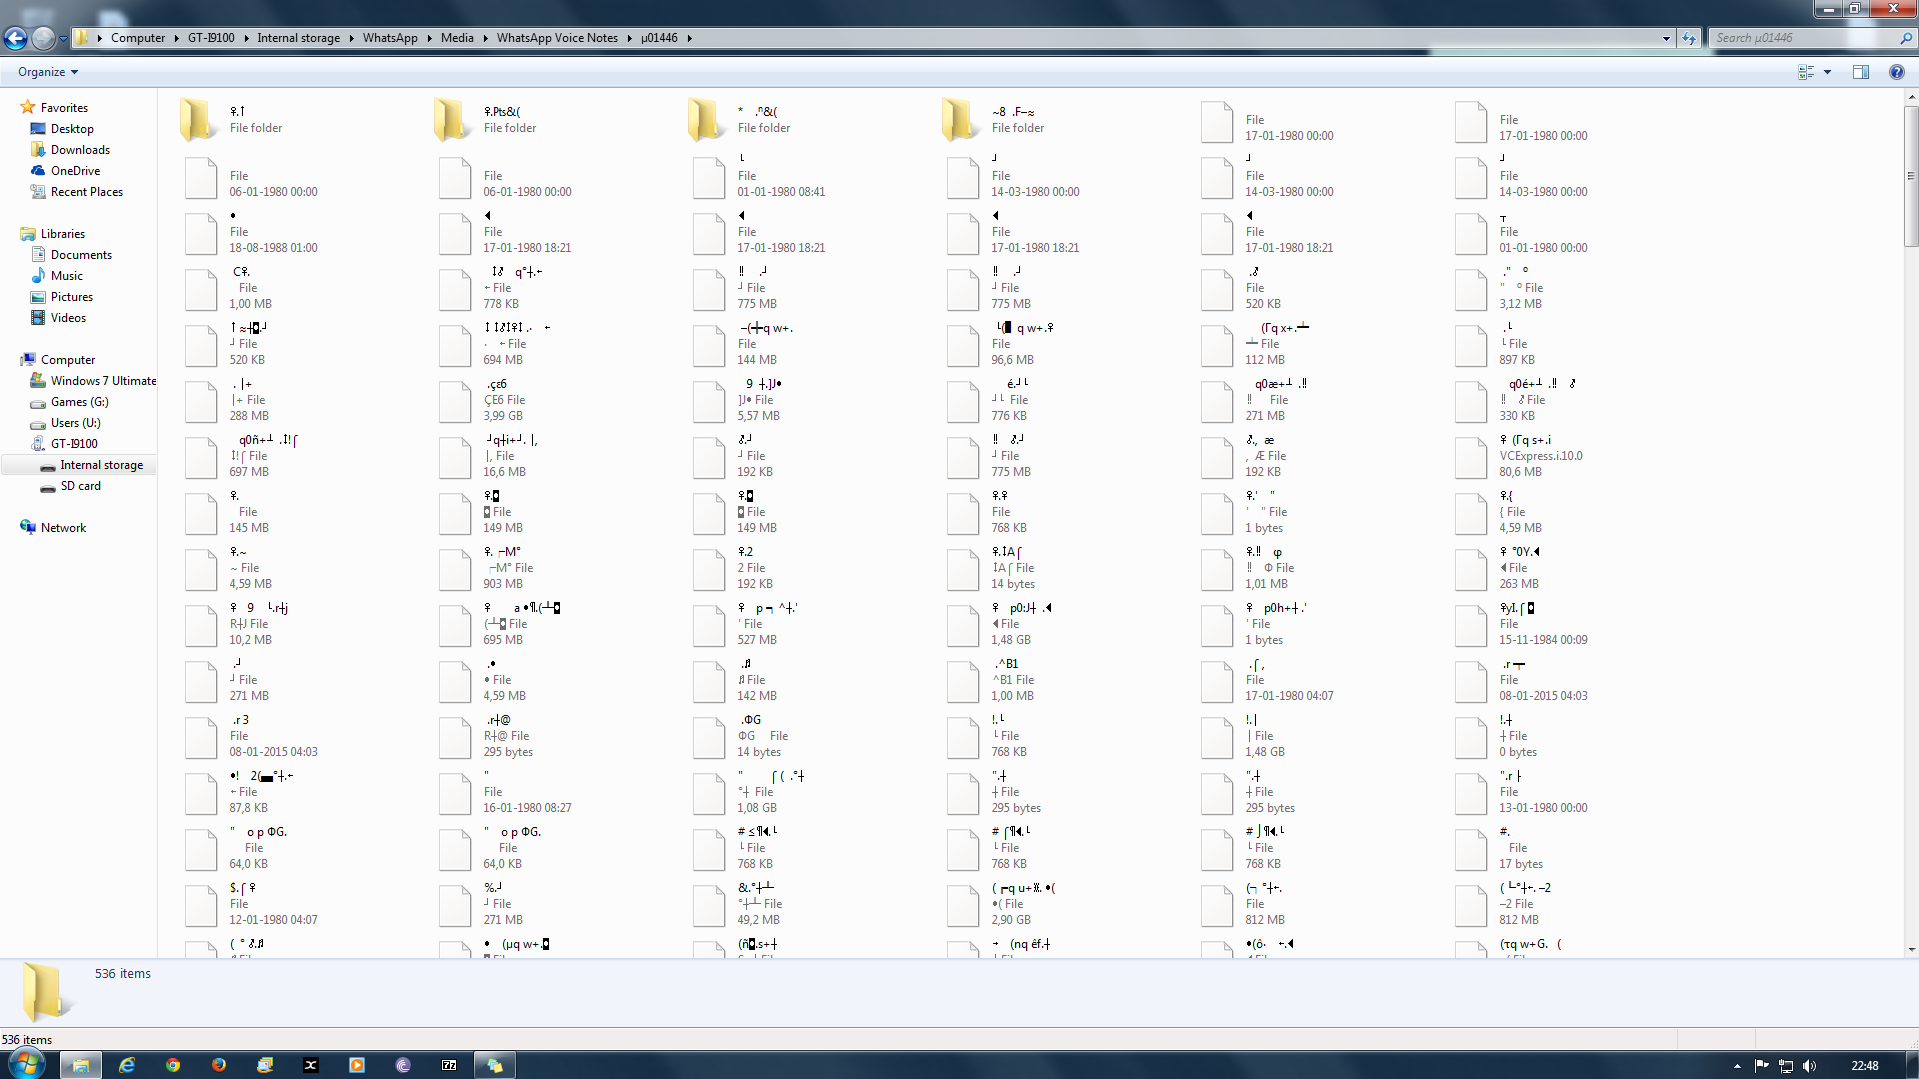Viewport: 1919px width, 1079px height.
Task: Open Users (U:) drive
Action: point(76,423)
